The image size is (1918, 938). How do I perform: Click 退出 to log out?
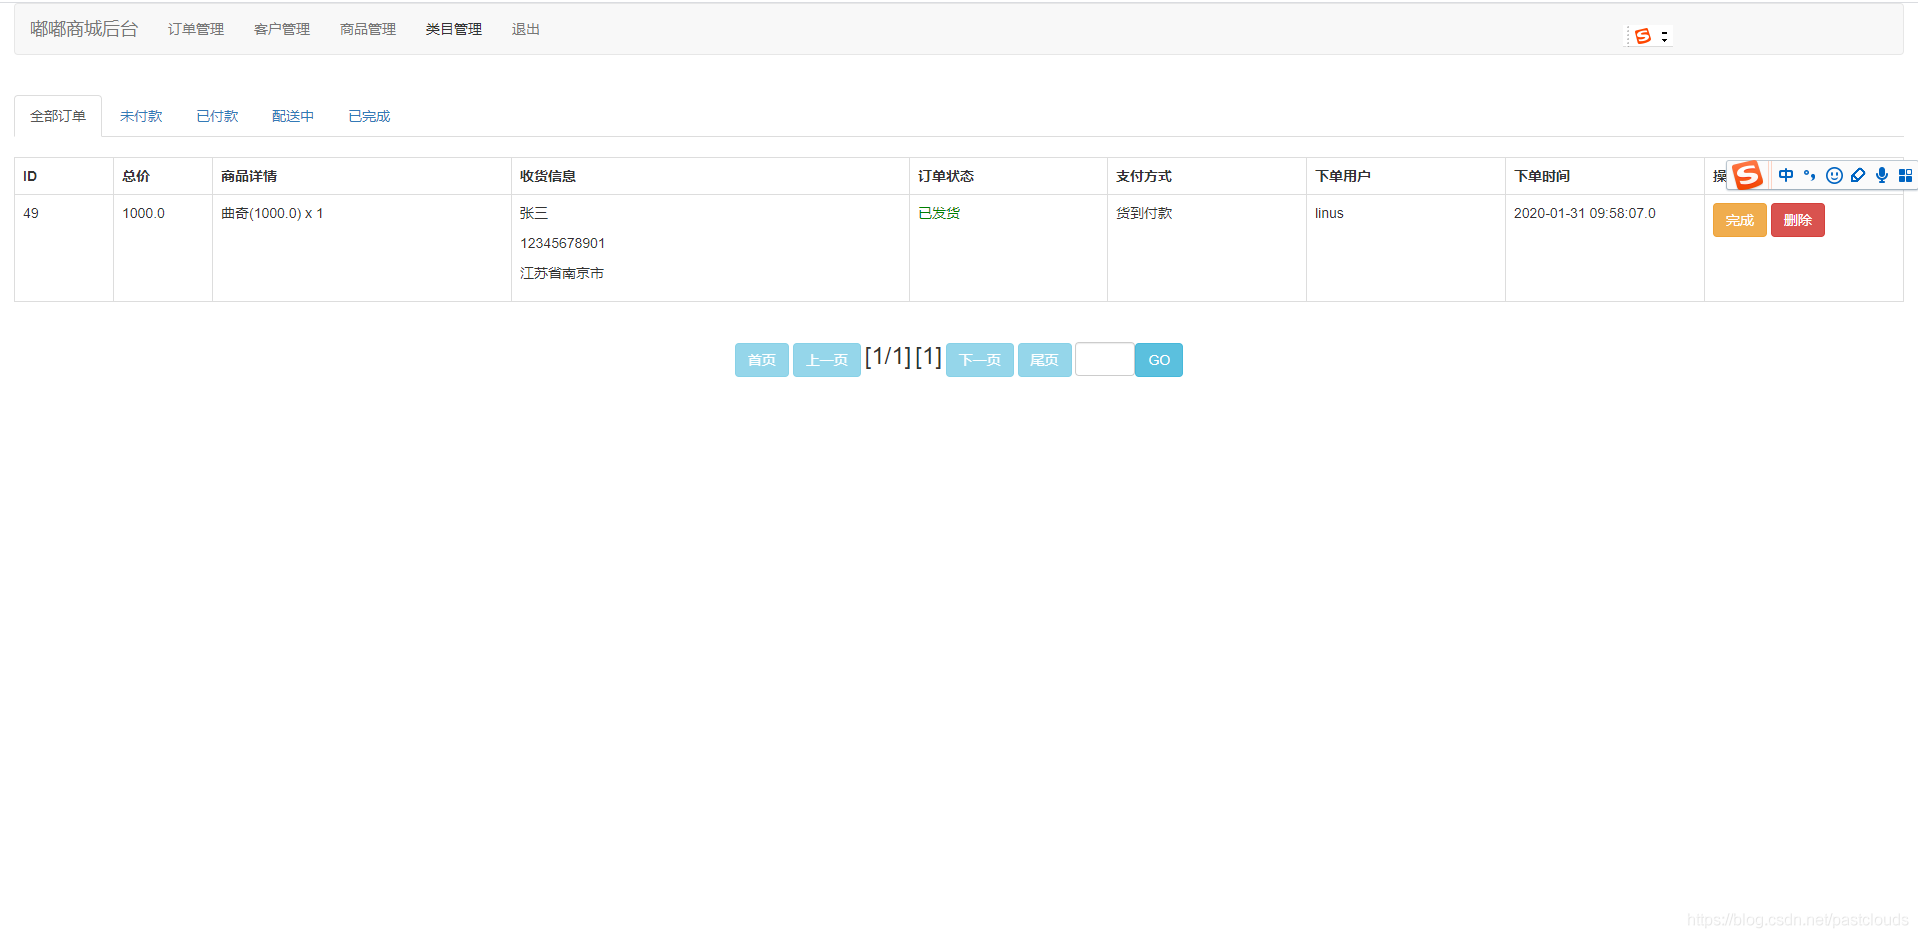pyautogui.click(x=526, y=29)
